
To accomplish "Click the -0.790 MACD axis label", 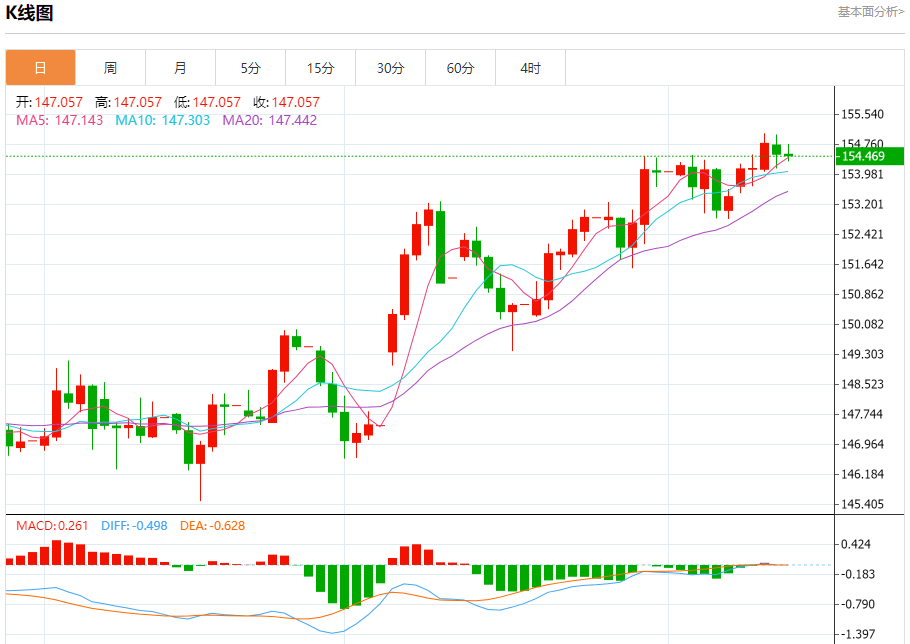I will (x=858, y=604).
